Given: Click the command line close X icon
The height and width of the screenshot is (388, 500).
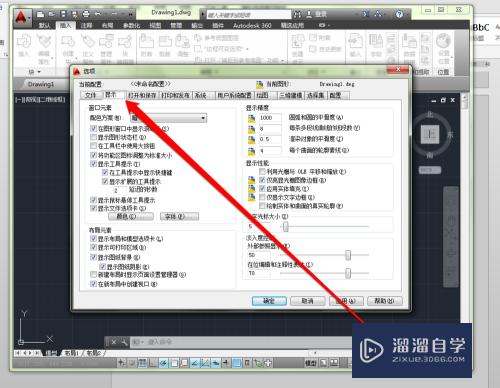Looking at the screenshot, I should point(114,342).
